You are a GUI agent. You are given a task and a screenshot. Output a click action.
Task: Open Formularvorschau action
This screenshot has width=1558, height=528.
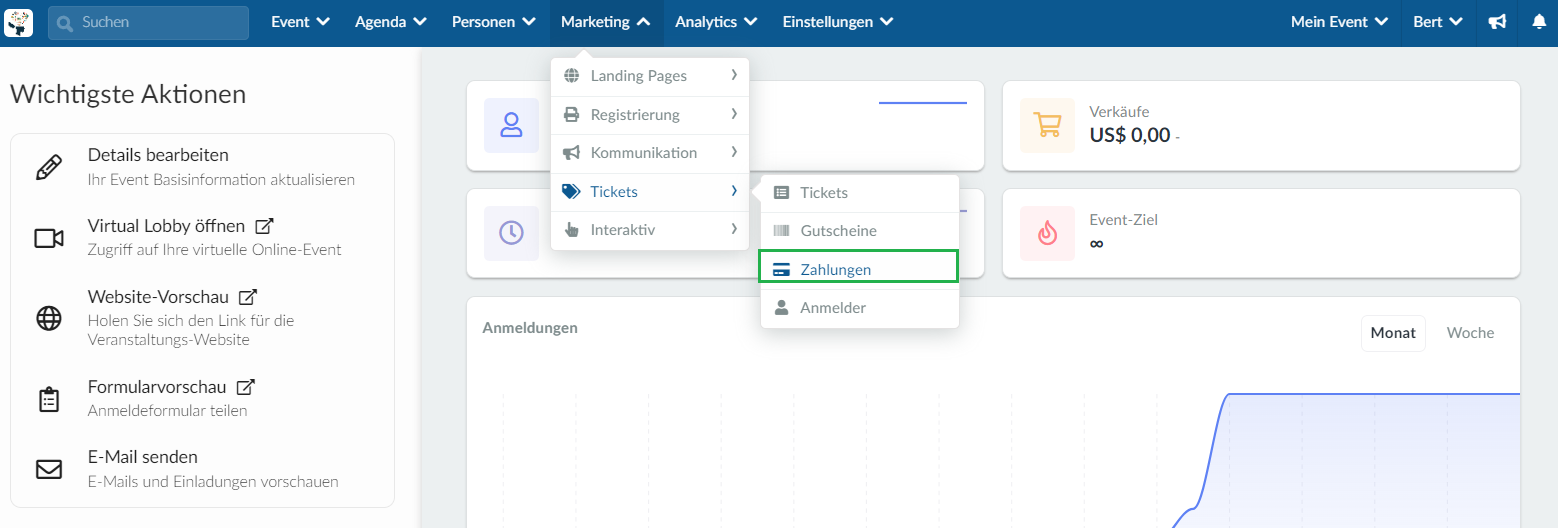click(203, 398)
